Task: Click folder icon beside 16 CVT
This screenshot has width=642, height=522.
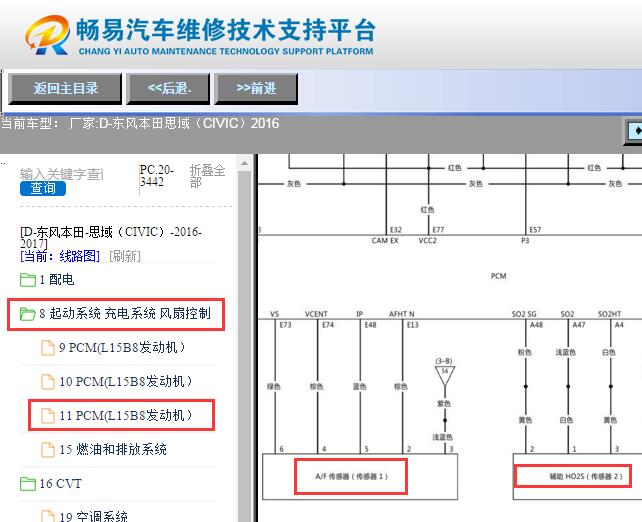Action: tap(27, 484)
